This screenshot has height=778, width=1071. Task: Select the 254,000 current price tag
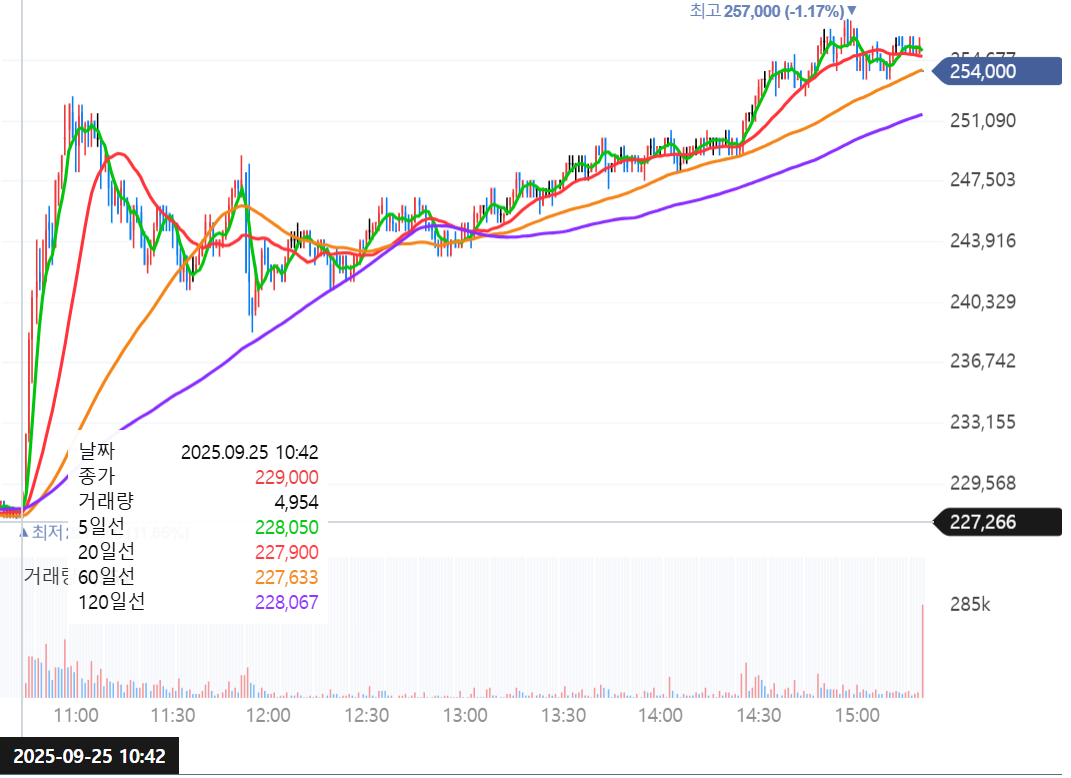point(997,71)
